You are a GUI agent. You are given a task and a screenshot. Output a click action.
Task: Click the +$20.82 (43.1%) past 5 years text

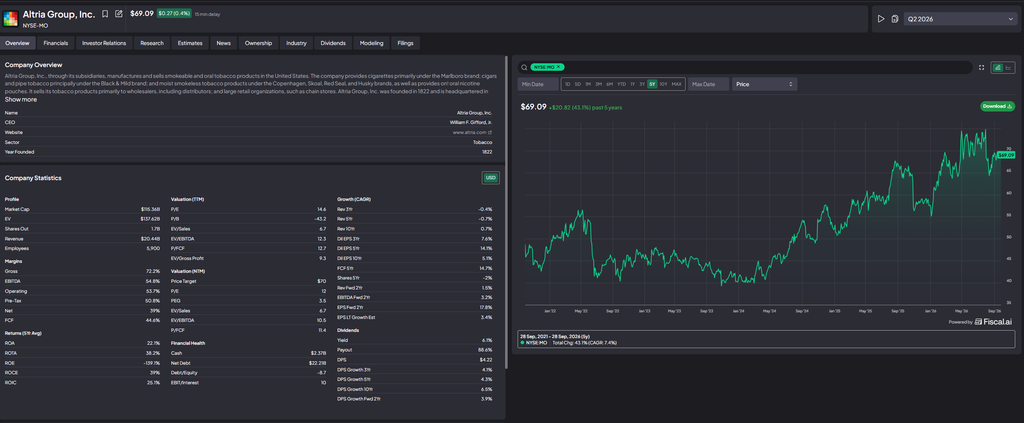point(585,107)
